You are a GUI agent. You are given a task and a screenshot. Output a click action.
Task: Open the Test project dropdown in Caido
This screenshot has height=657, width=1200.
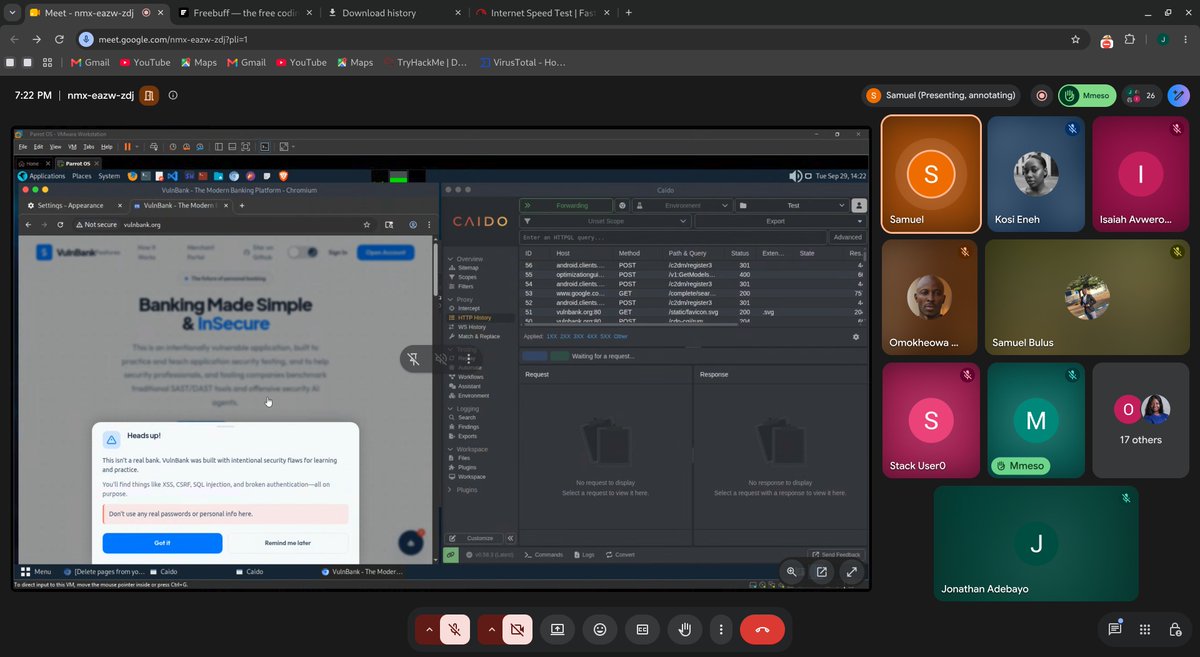[x=791, y=205]
